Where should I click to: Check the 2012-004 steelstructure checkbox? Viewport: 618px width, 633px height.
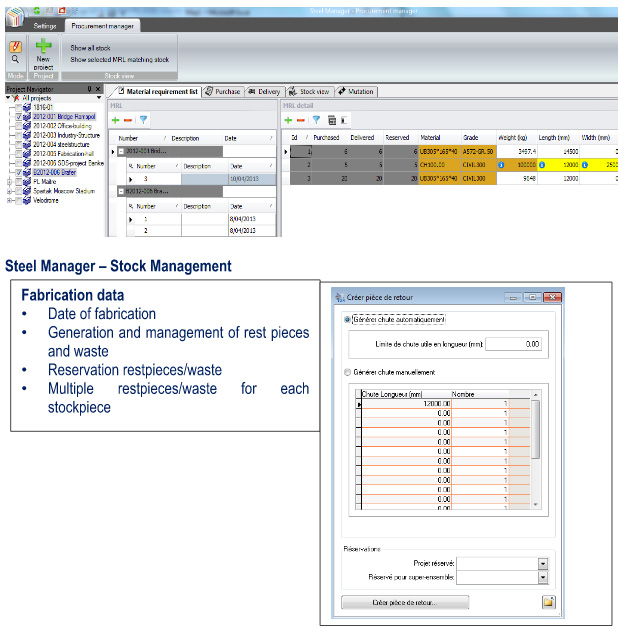click(19, 145)
